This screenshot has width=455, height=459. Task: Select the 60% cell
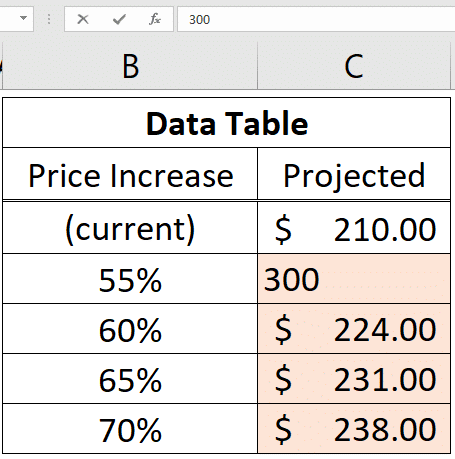tap(130, 329)
